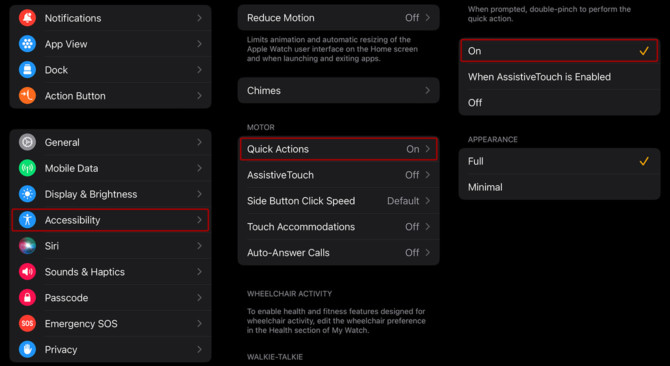670x366 pixels.
Task: Open the Notifications row chevron
Action: click(x=200, y=18)
